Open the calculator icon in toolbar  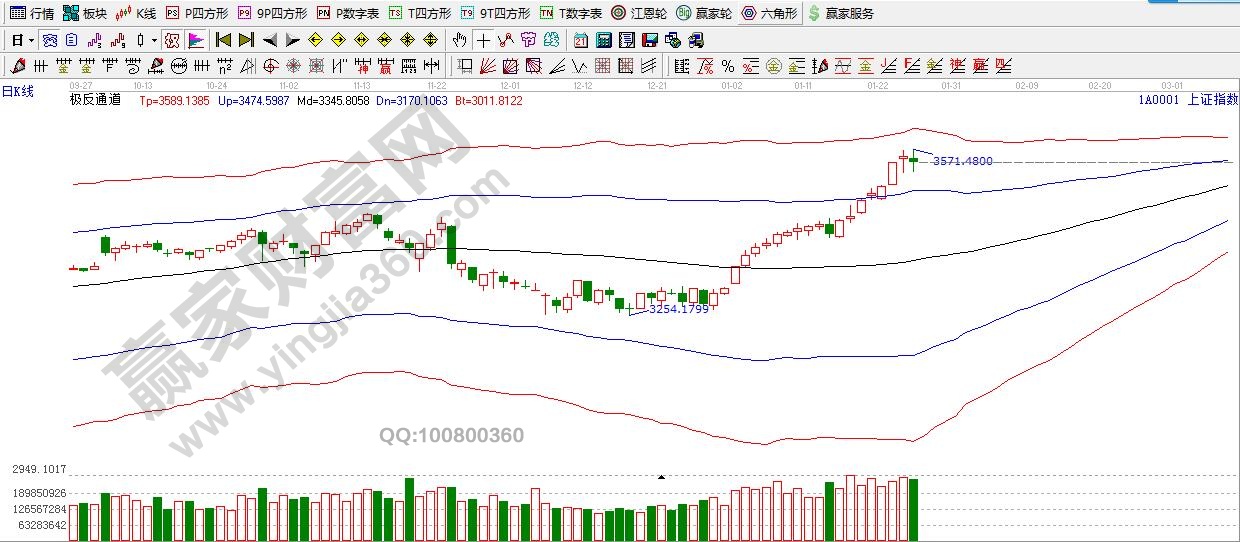(603, 41)
